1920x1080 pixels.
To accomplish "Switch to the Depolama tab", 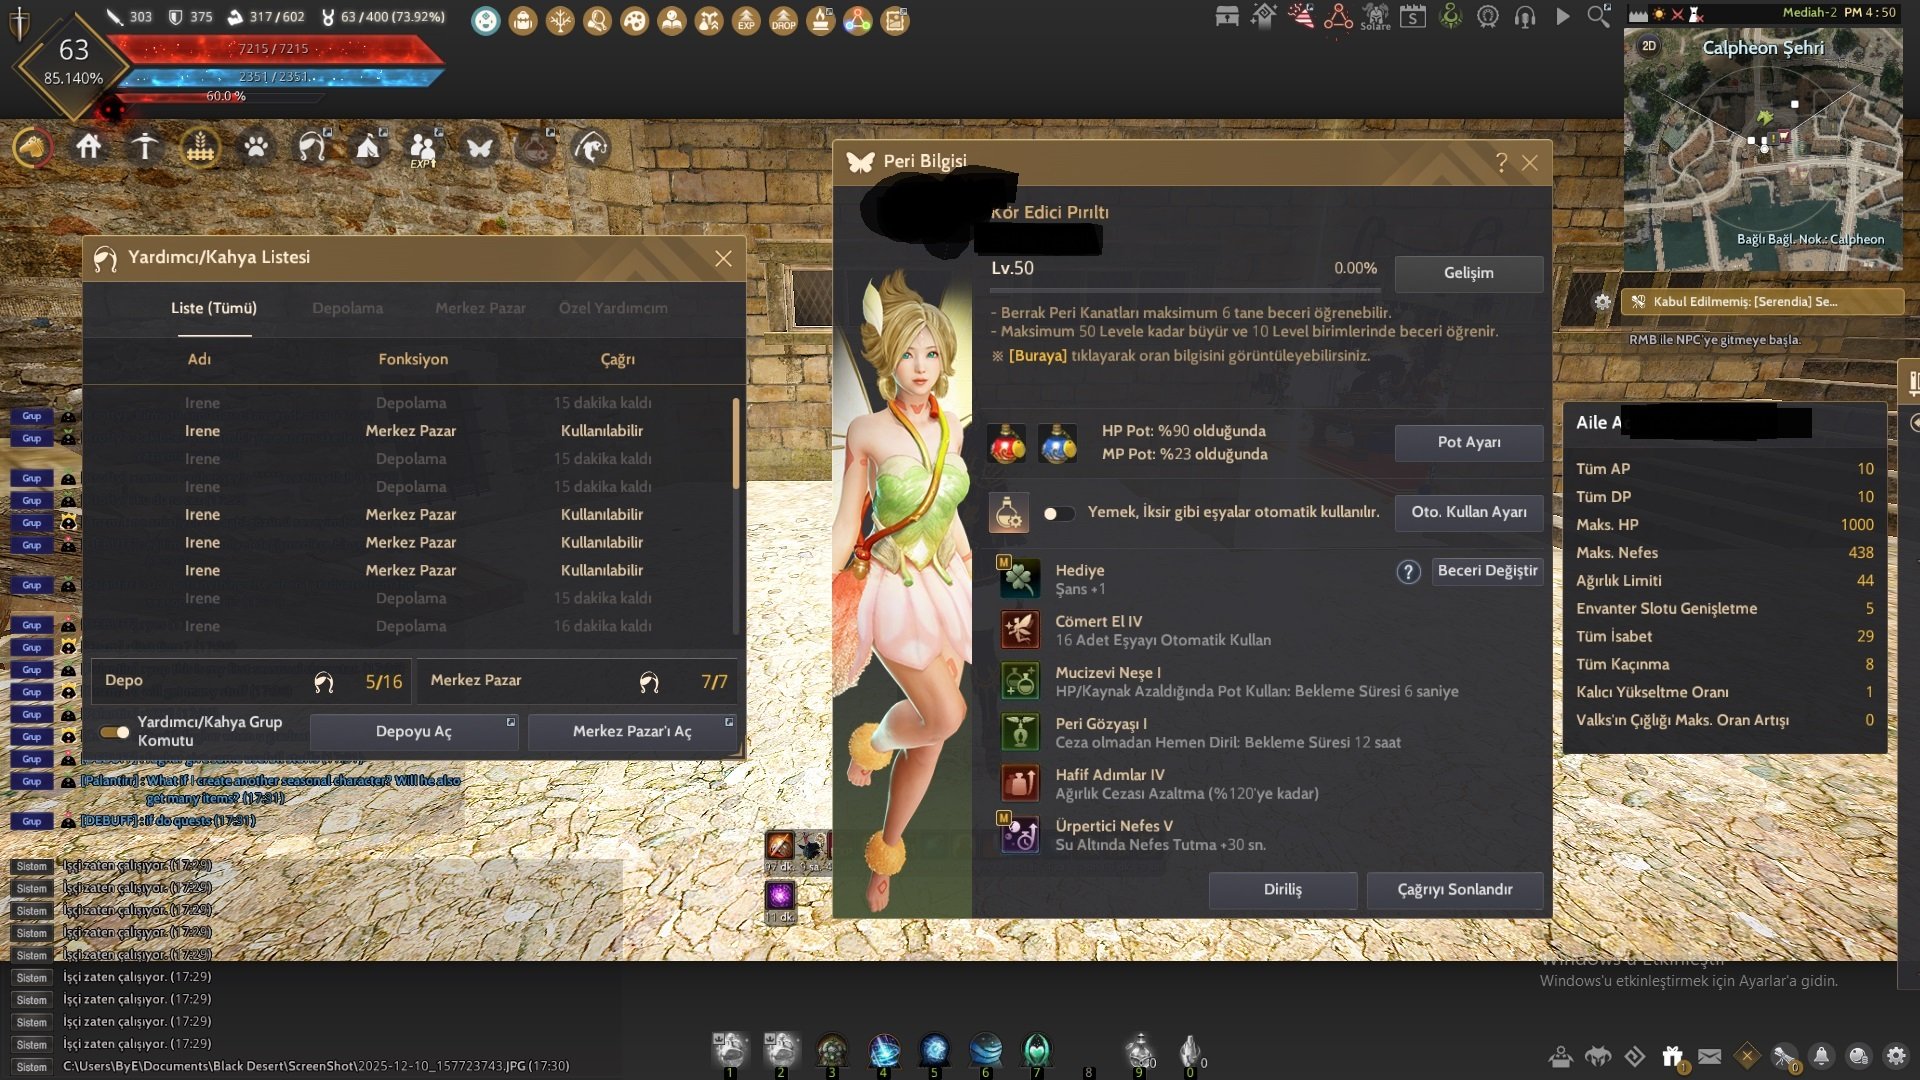I will [347, 308].
